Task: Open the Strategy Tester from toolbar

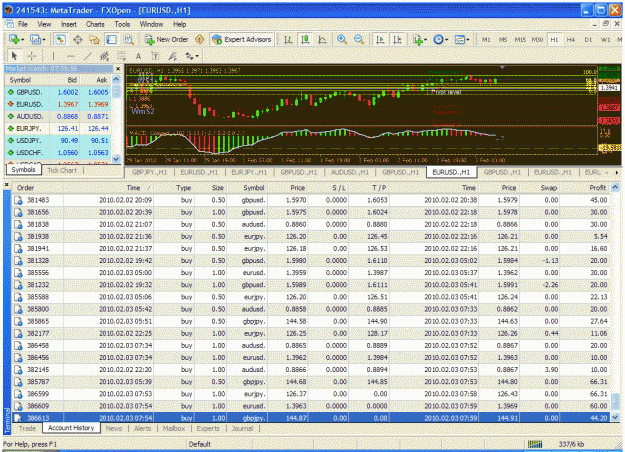Action: (x=128, y=39)
